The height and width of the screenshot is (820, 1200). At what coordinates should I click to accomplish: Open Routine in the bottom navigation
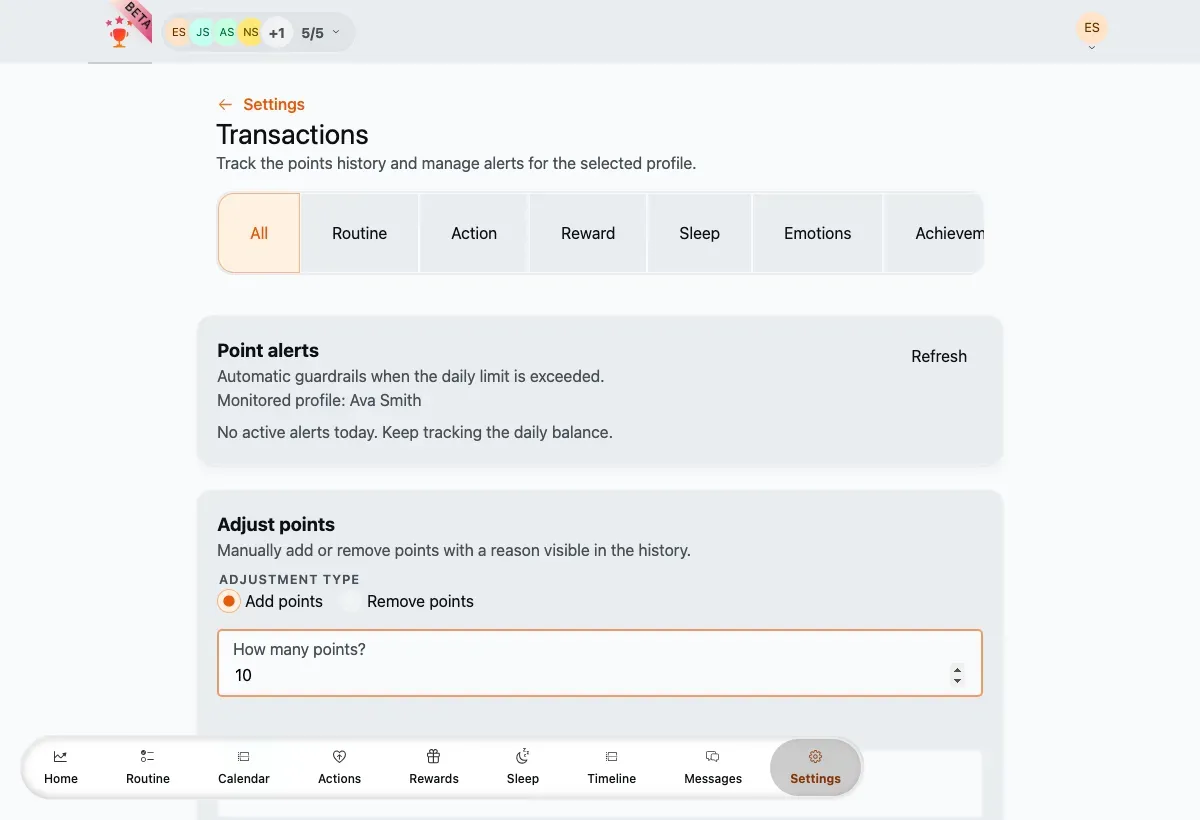point(148,767)
